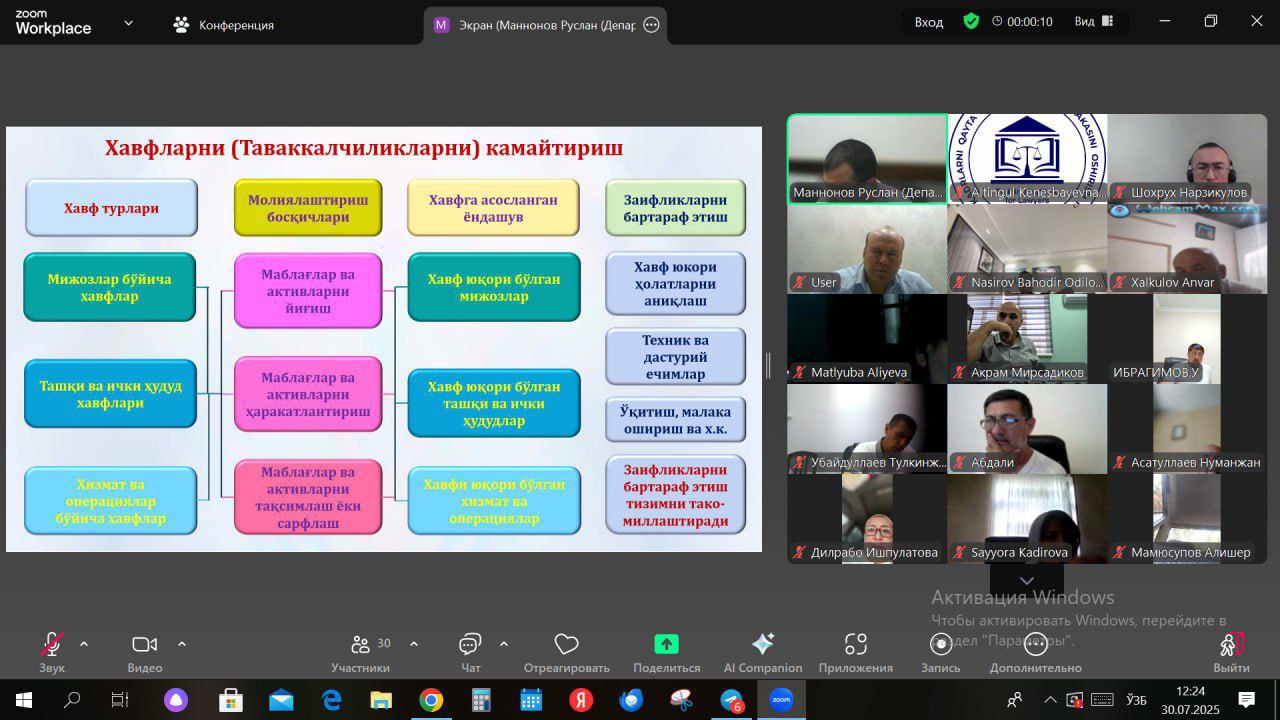The image size is (1280, 720).
Task: Expand video options arrow next to Видео
Action: coord(182,644)
